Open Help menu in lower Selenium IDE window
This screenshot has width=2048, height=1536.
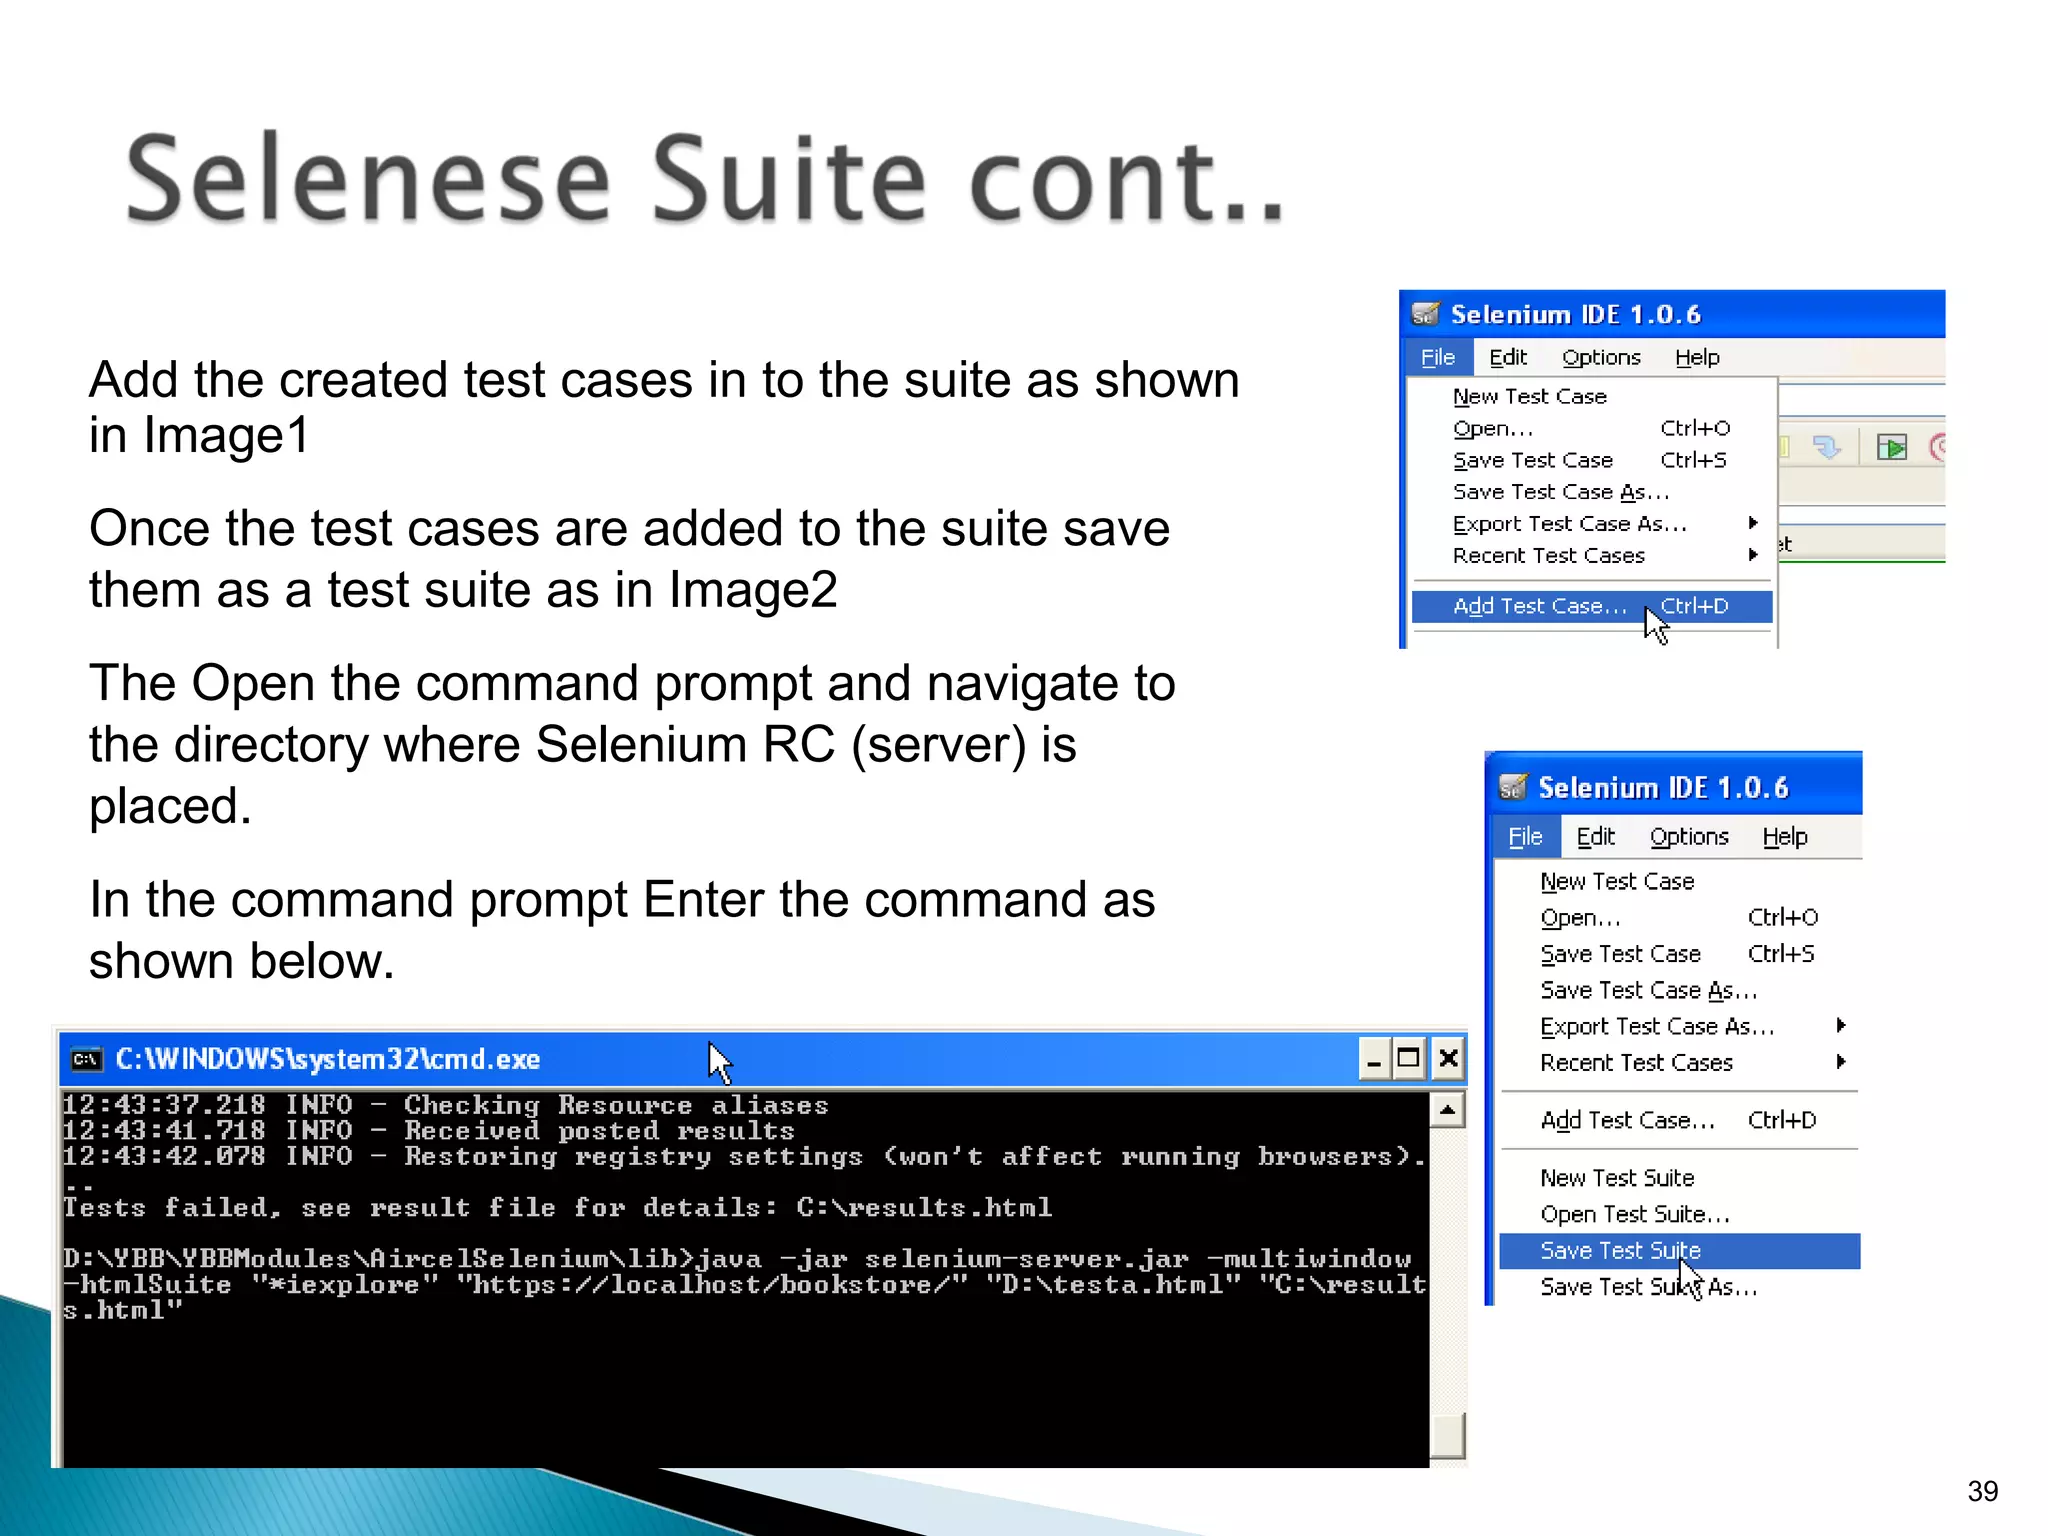coord(1785,837)
